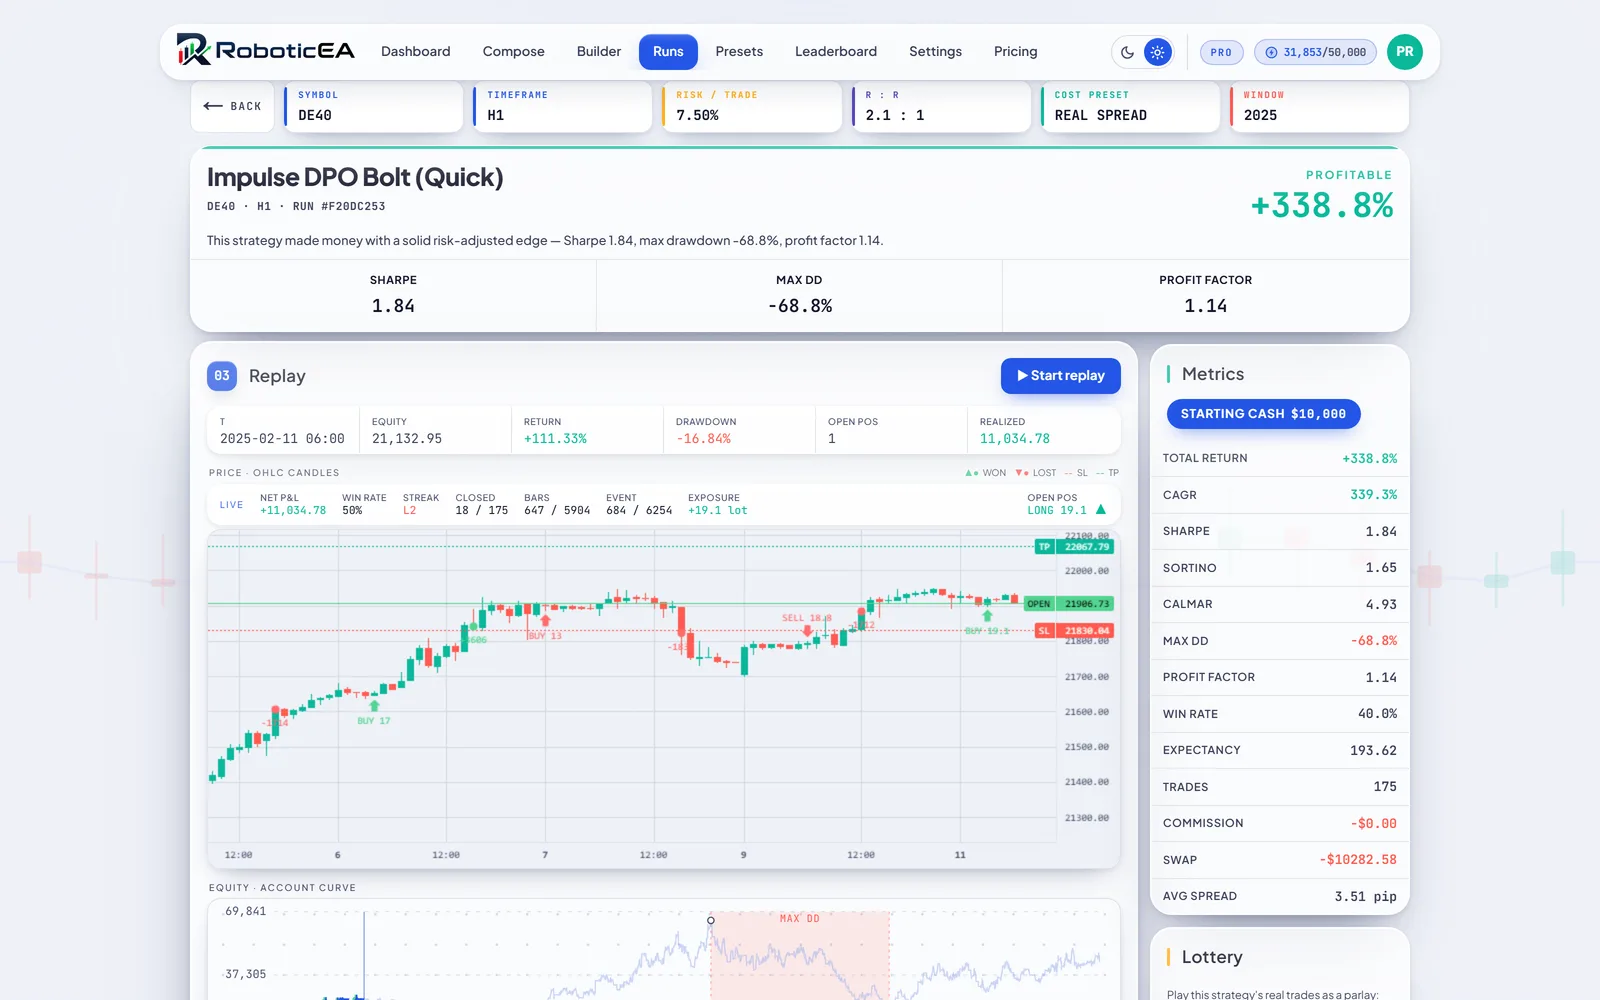Screen dimensions: 1600x1000
Task: Click the Start replay button
Action: [1061, 376]
